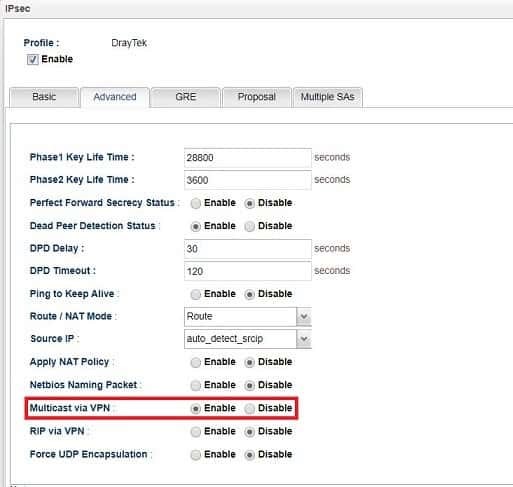Enable Force UDP Encapsulation

196,455
